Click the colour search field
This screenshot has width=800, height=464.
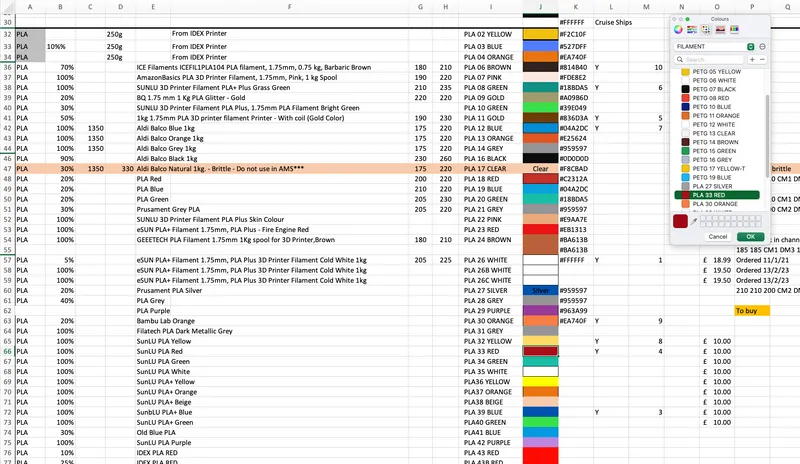pyautogui.click(x=709, y=60)
